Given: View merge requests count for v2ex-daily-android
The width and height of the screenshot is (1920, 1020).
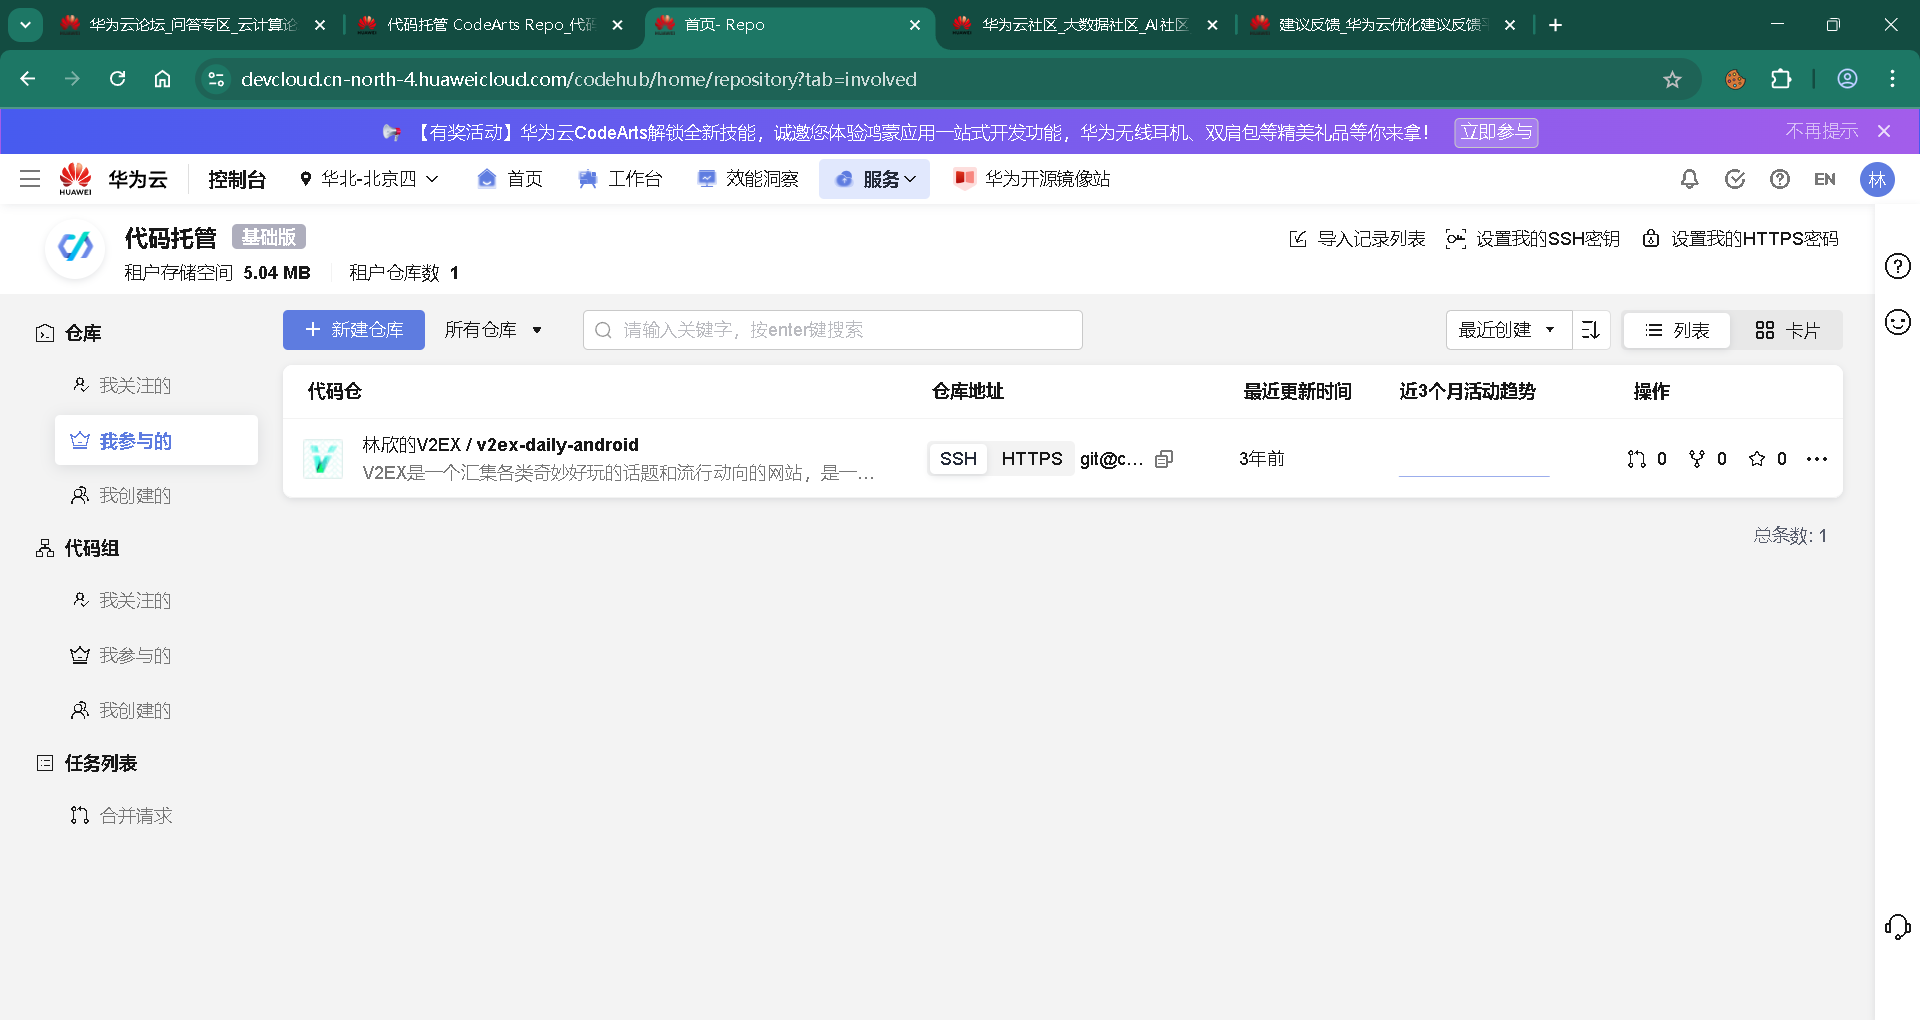Looking at the screenshot, I should (x=1647, y=459).
